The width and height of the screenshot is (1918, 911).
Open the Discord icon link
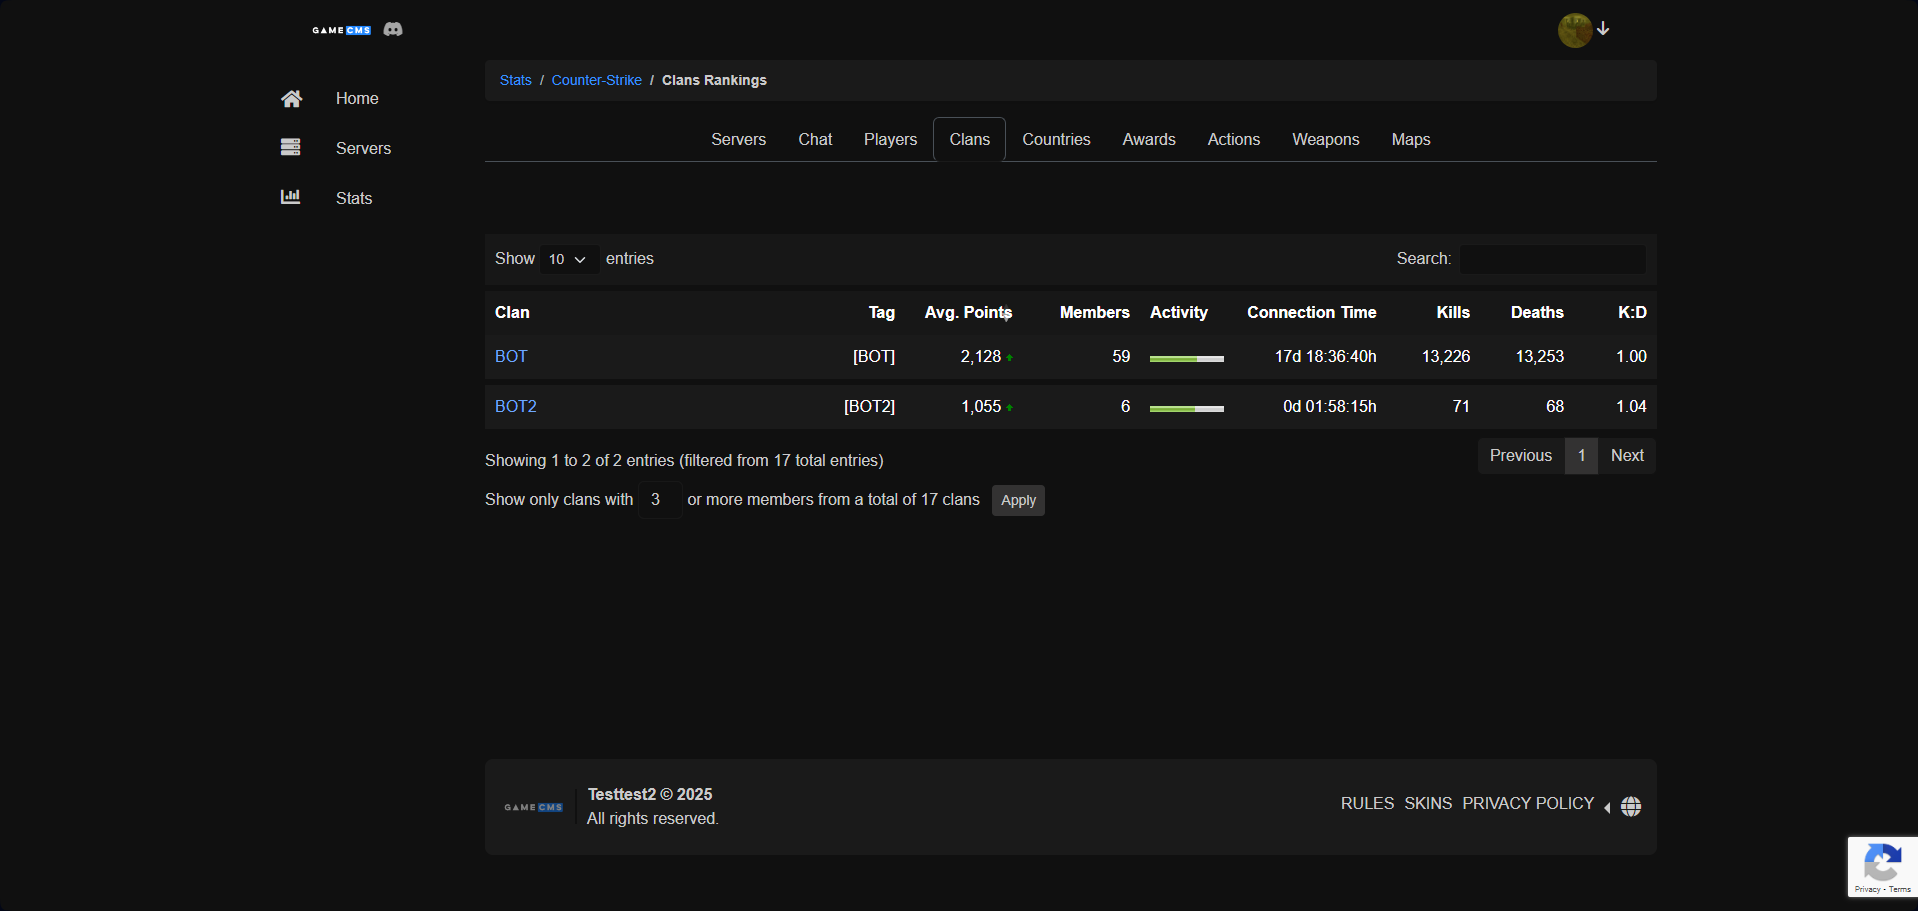tap(393, 30)
